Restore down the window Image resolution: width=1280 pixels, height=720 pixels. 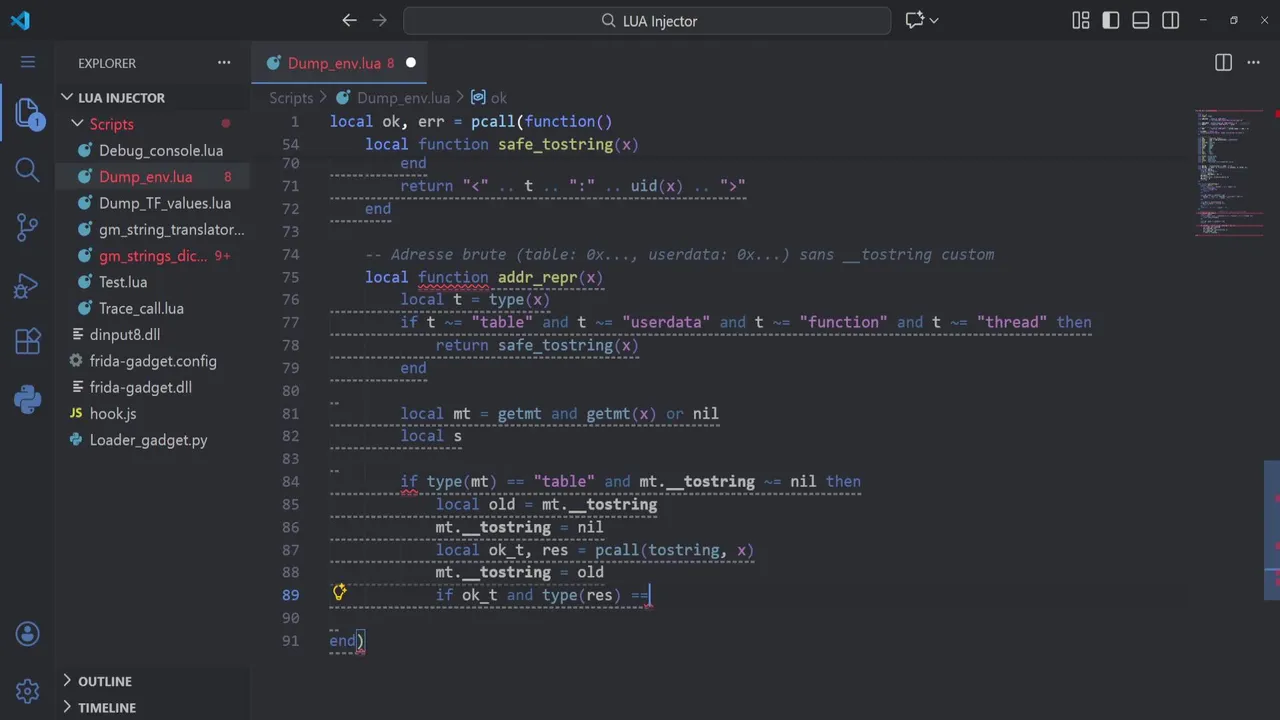tap(1234, 20)
